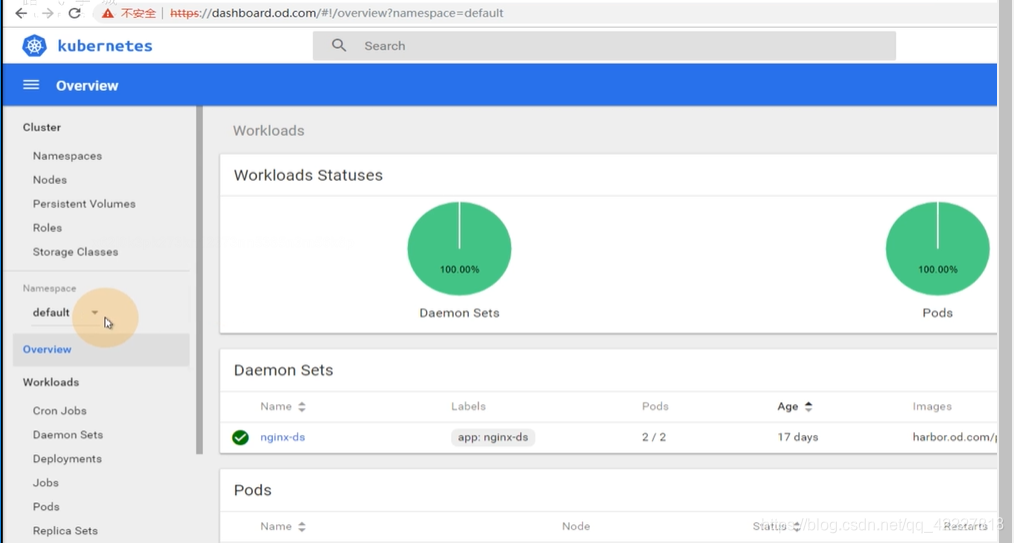1014x543 pixels.
Task: Click the Node column header in Pods
Action: (576, 526)
